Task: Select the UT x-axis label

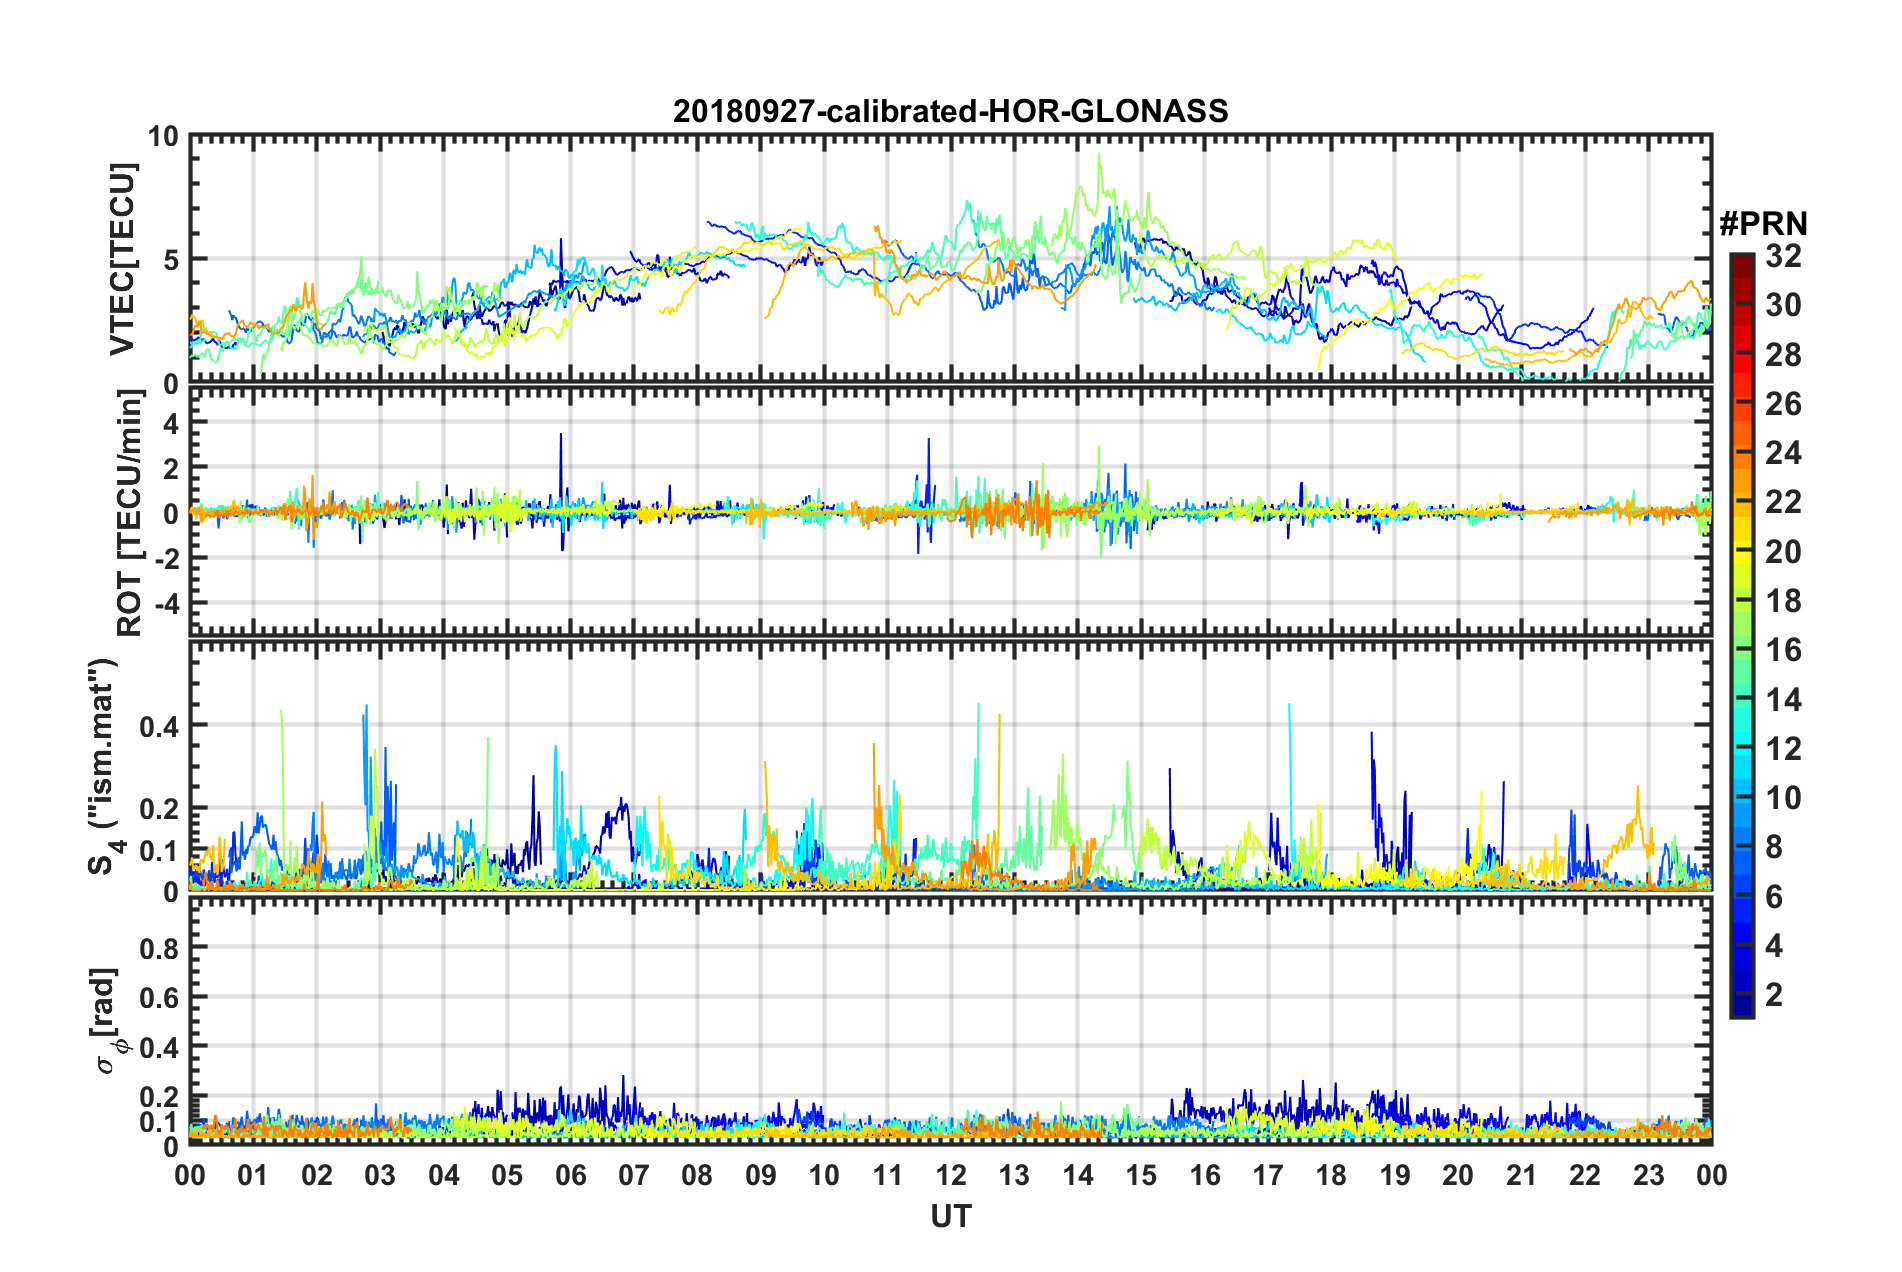Action: coord(951,1216)
